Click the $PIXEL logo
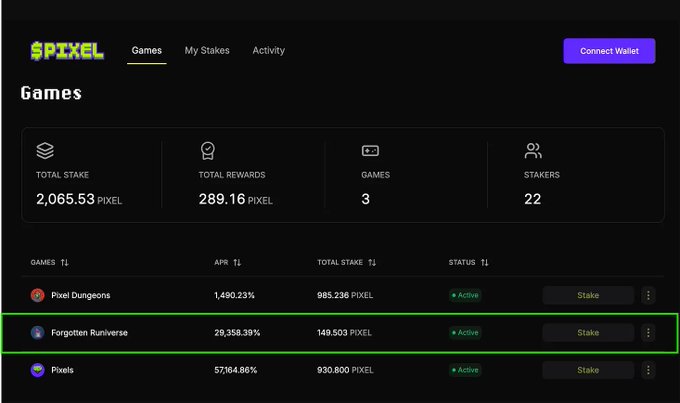 (67, 51)
